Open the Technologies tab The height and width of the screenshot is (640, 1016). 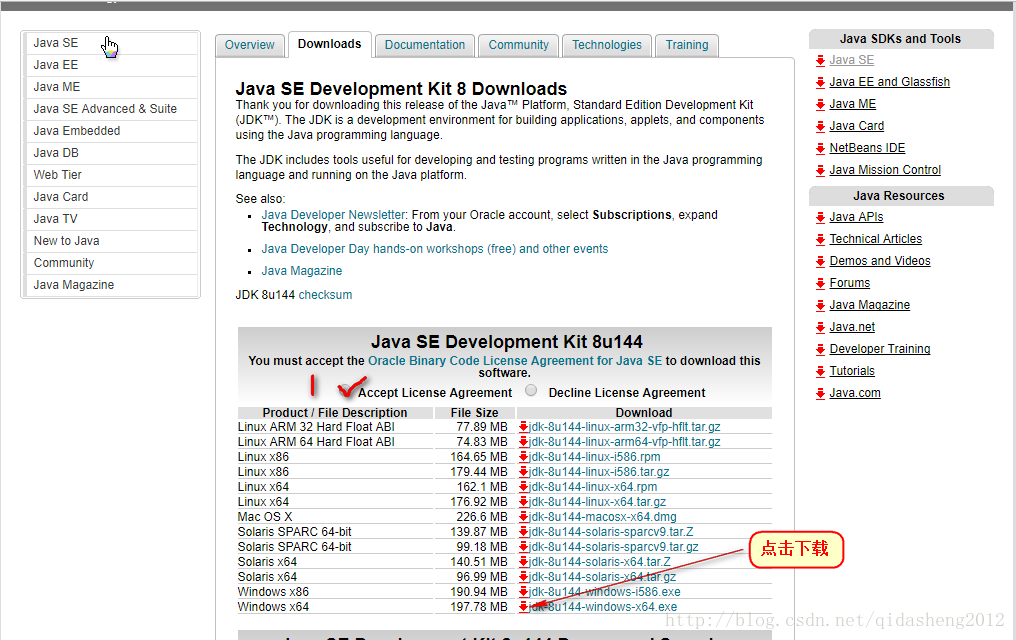pyautogui.click(x=606, y=45)
